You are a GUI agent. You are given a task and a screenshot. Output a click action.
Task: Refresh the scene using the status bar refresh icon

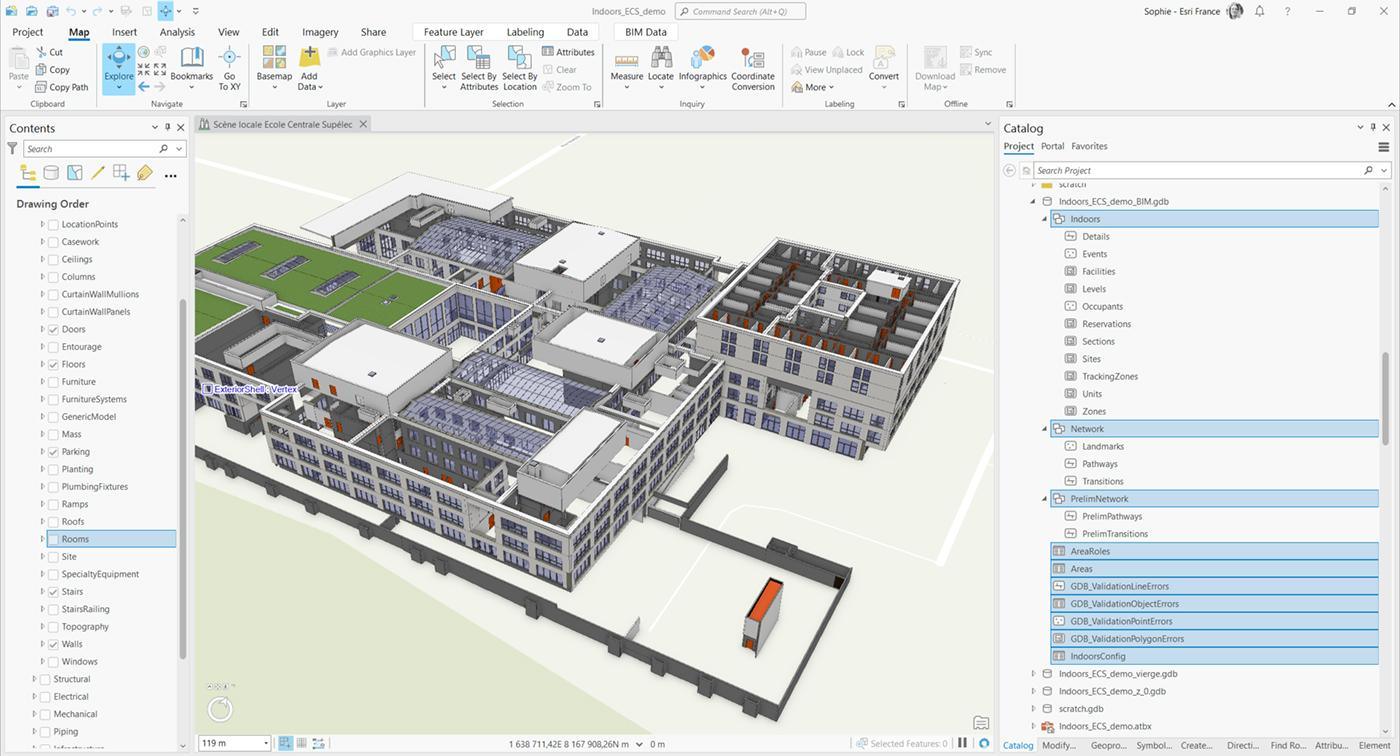tap(984, 743)
